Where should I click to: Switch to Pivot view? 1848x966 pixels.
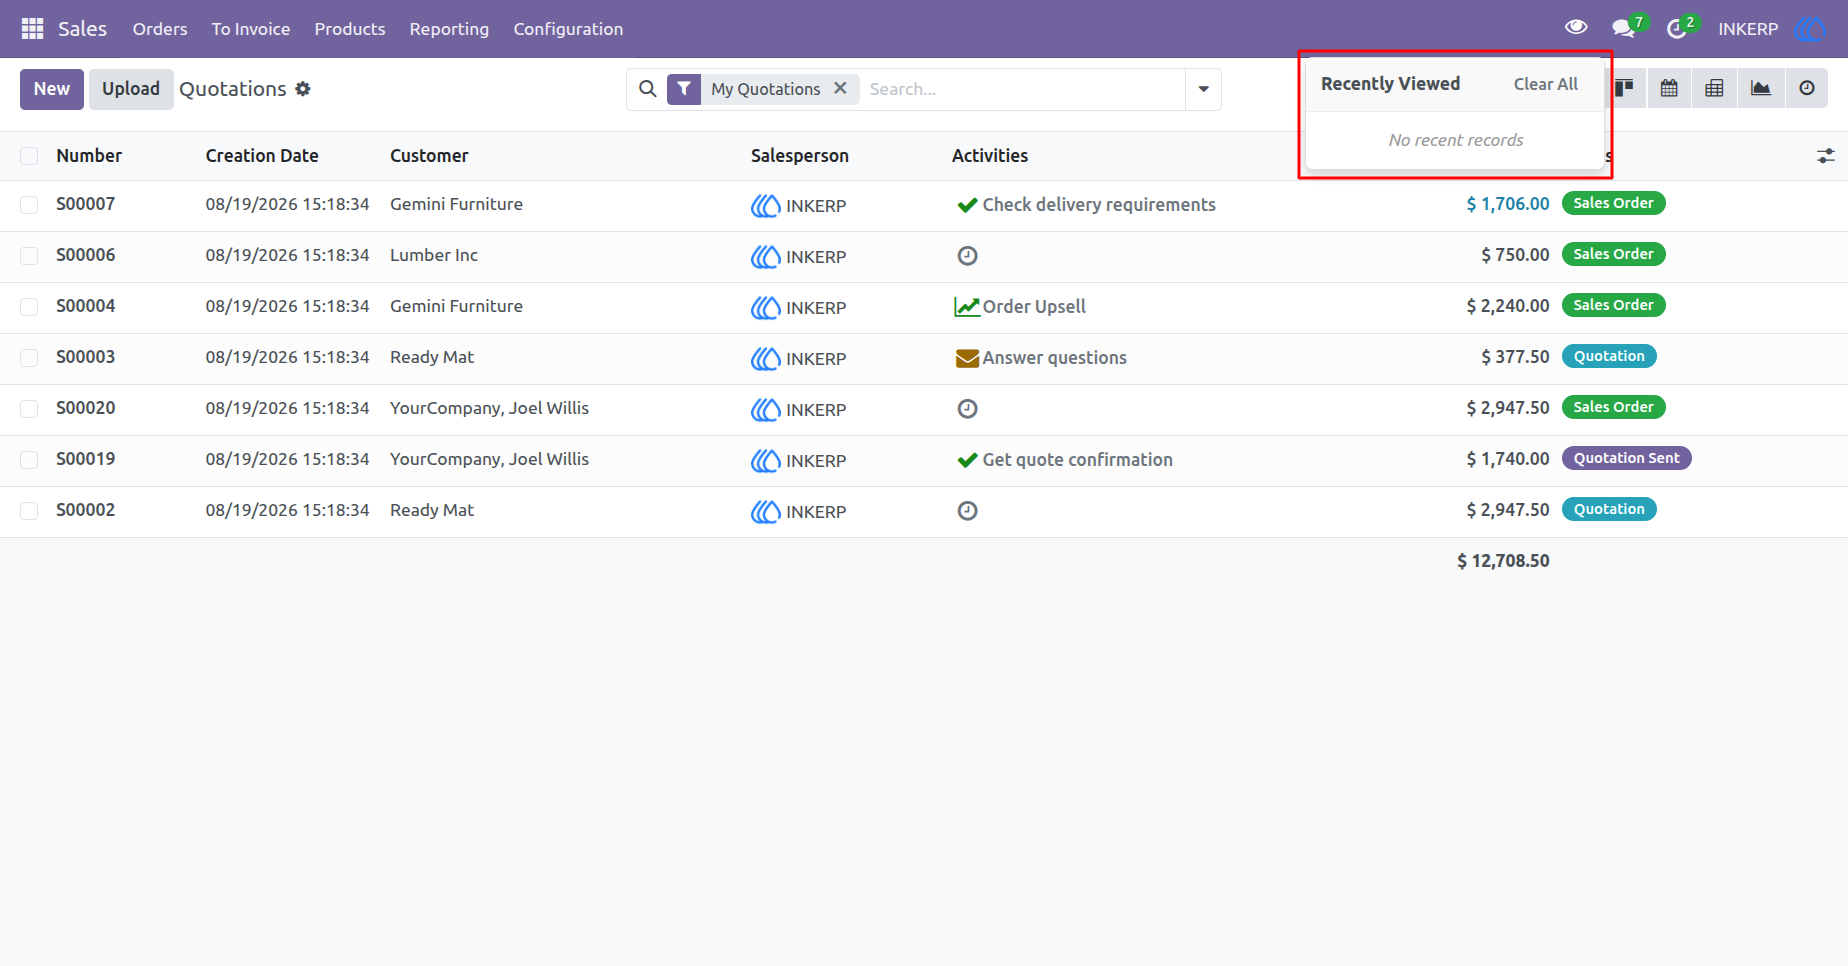(x=1714, y=89)
